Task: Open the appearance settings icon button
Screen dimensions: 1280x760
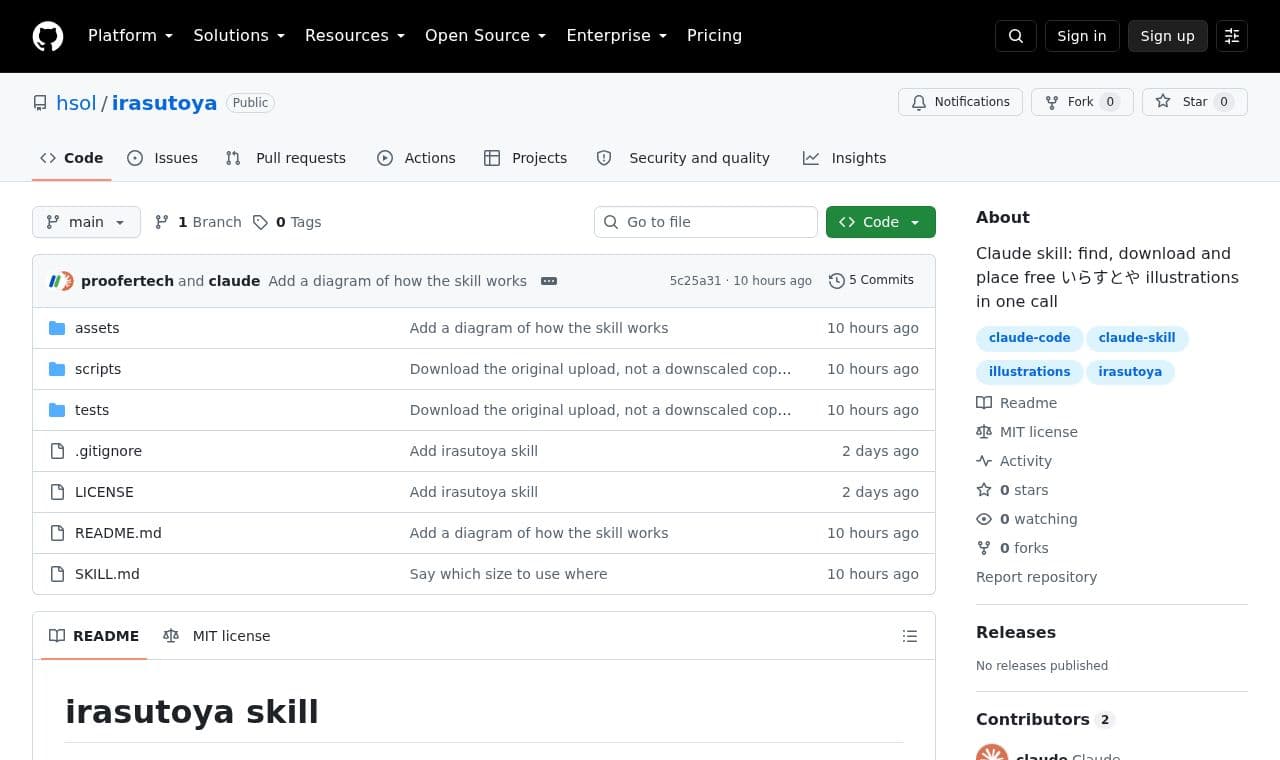Action: coord(1232,36)
